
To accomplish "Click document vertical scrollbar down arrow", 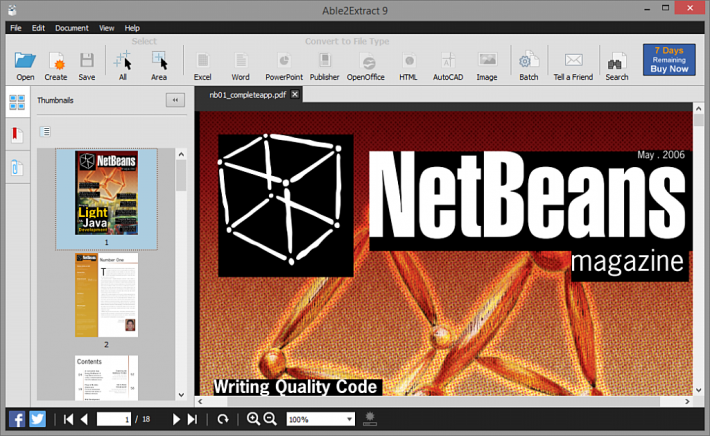I will pyautogui.click(x=698, y=390).
